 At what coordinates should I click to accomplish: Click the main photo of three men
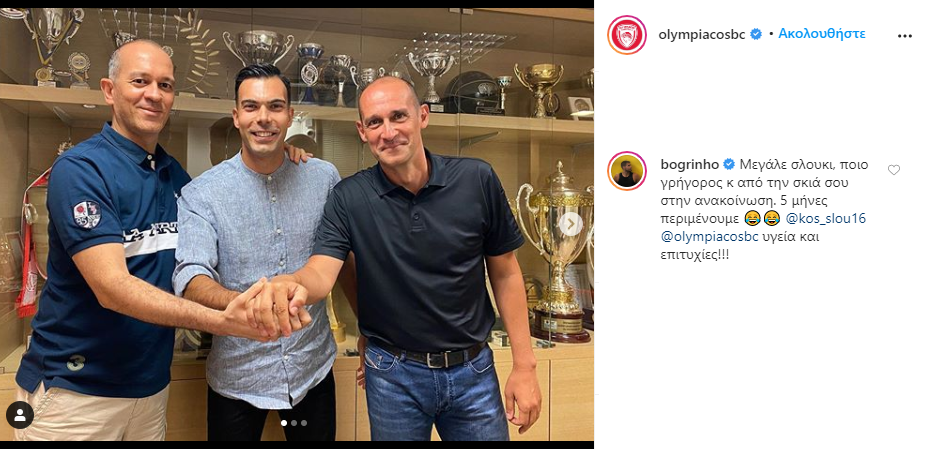pyautogui.click(x=297, y=224)
